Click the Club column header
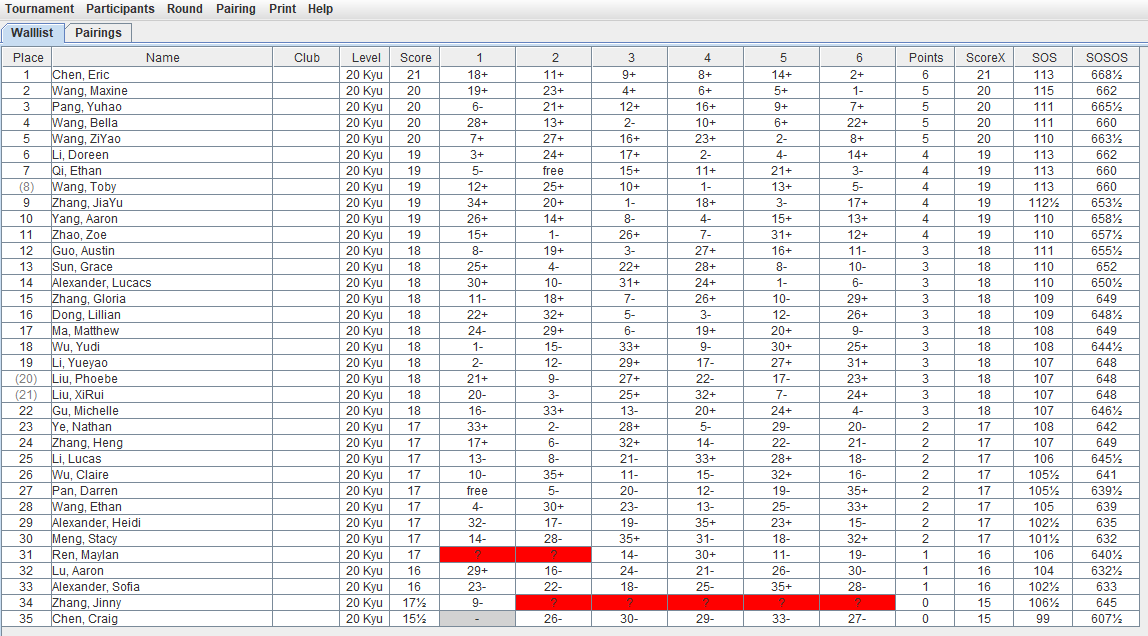The height and width of the screenshot is (636, 1148). 307,58
